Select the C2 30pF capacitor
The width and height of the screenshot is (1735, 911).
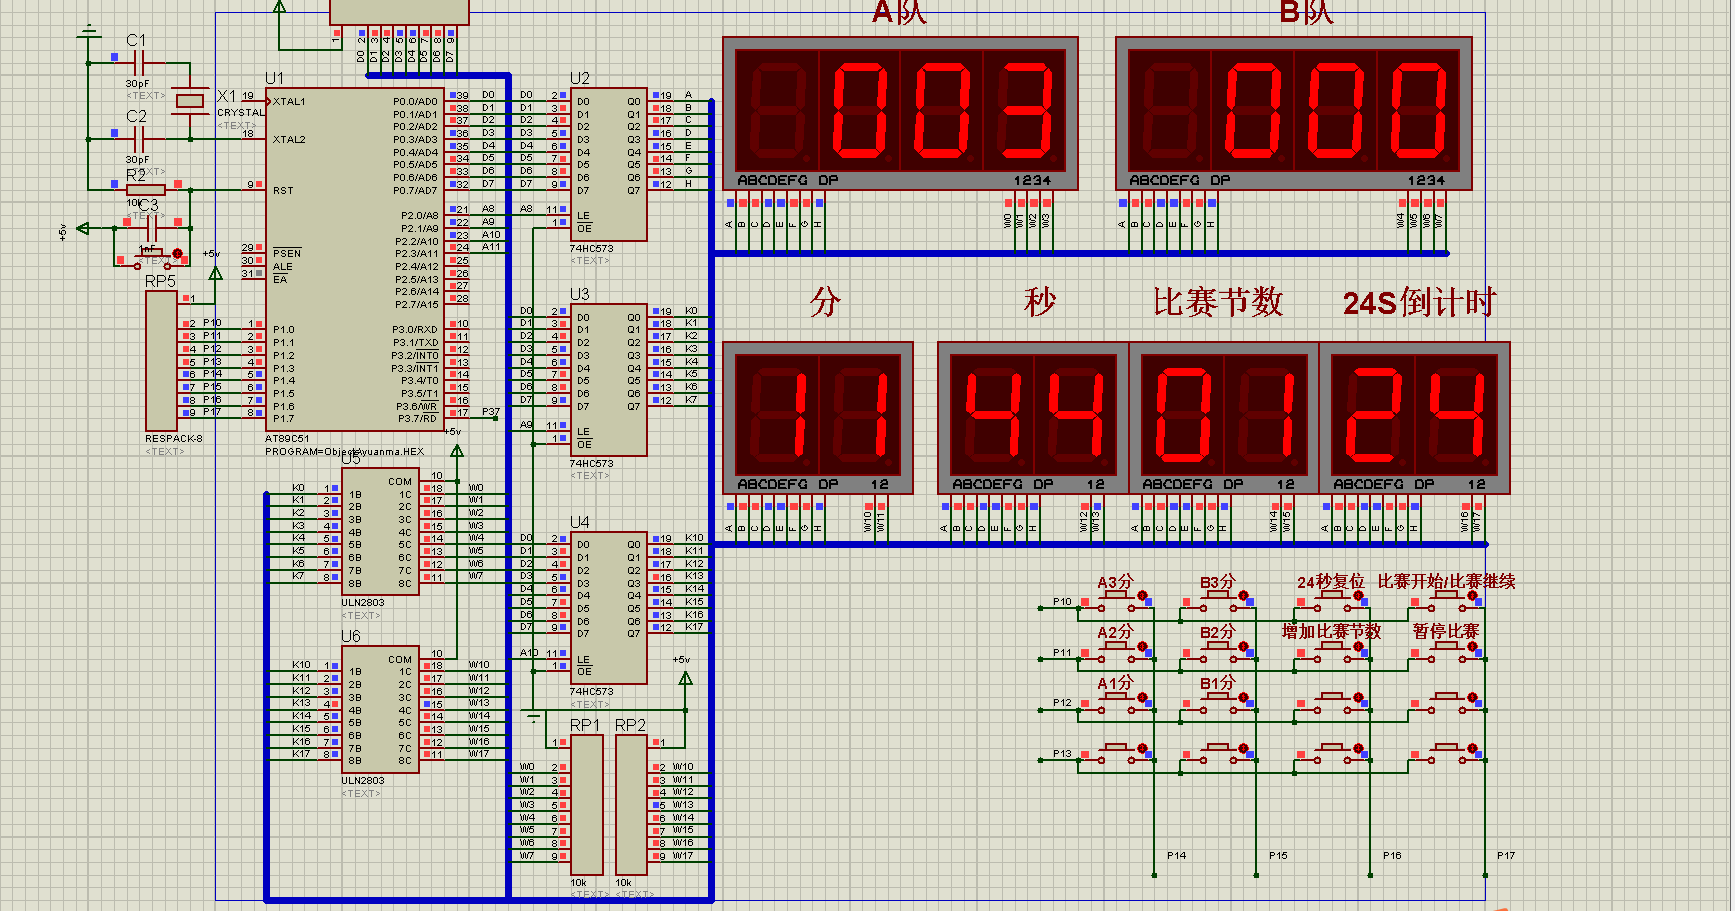click(x=140, y=139)
